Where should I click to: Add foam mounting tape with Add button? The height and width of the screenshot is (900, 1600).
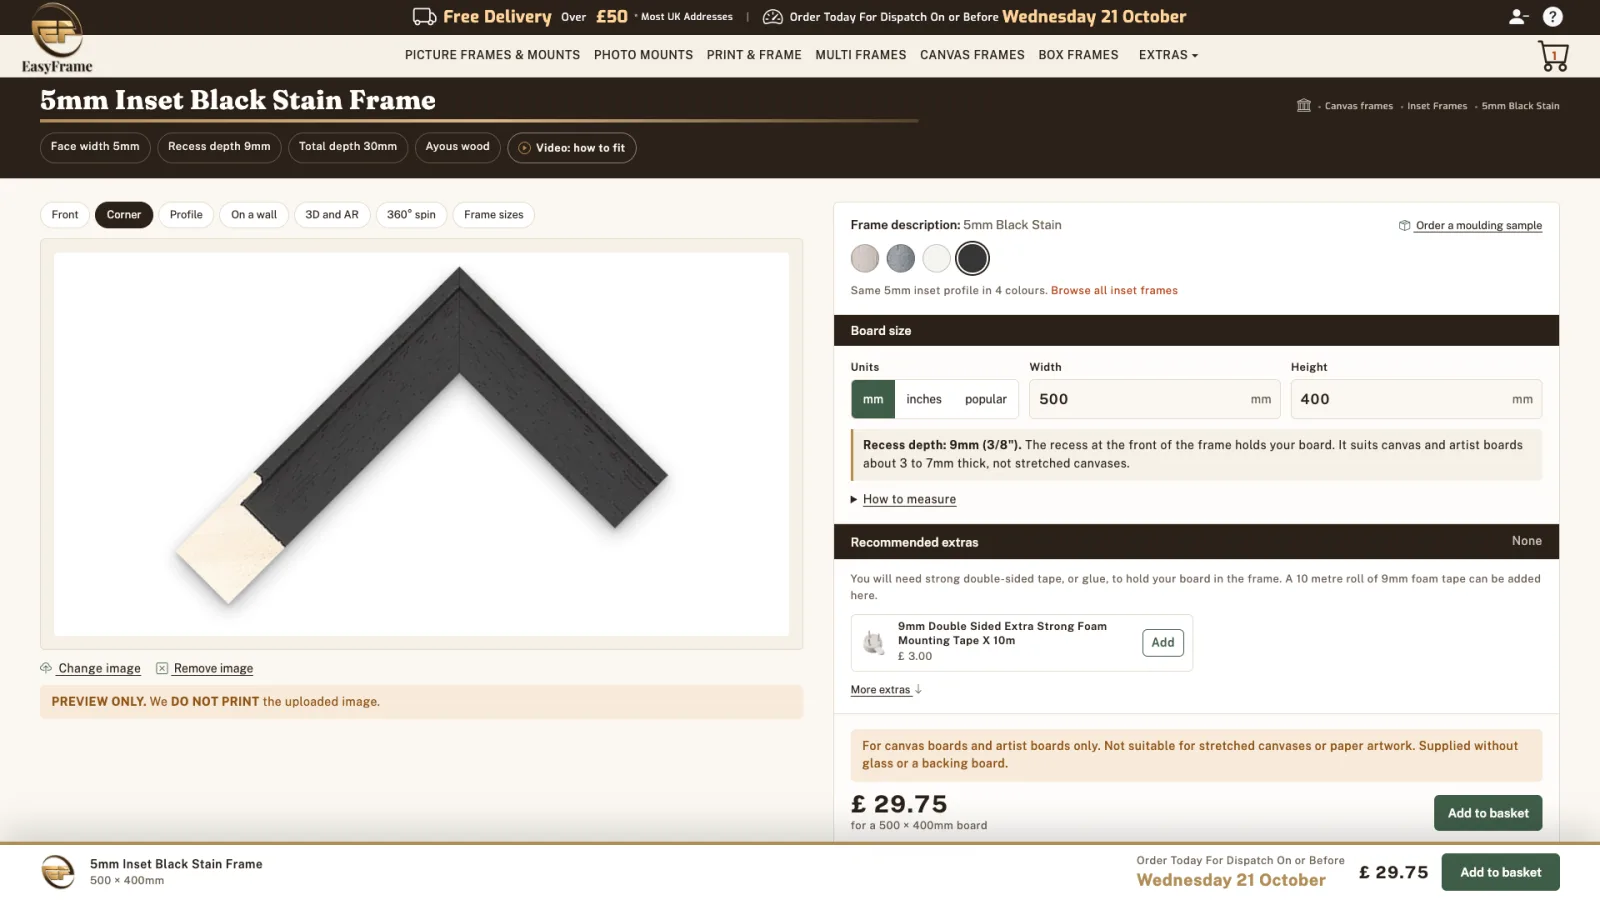point(1163,643)
